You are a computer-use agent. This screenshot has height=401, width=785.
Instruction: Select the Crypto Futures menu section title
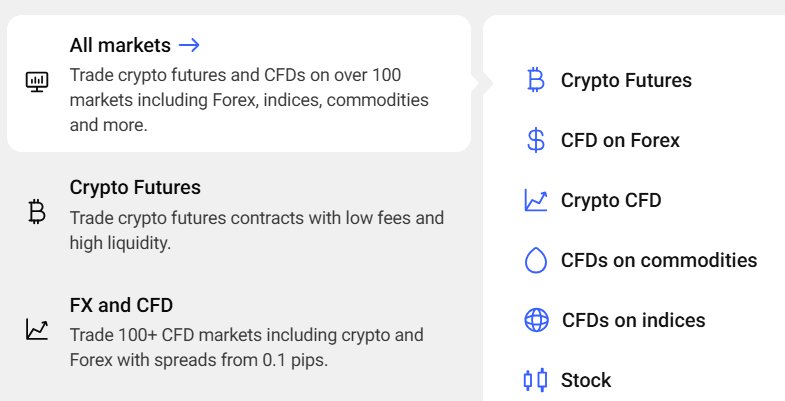135,187
